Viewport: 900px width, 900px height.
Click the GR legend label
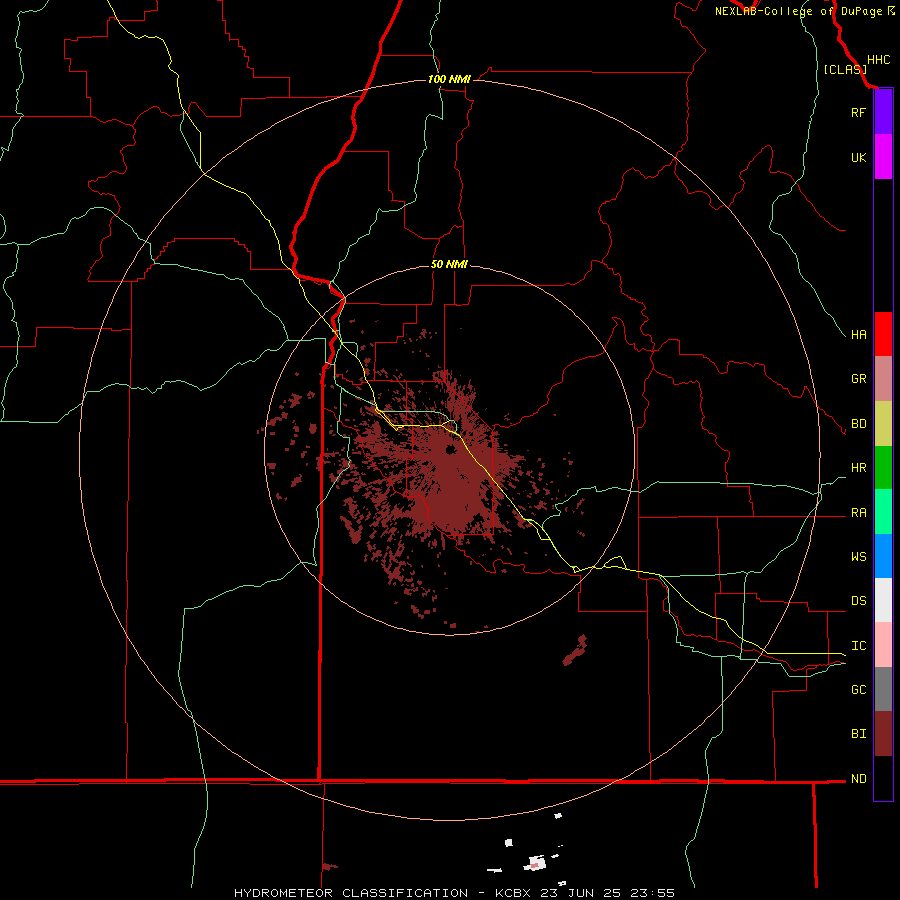[x=859, y=379]
